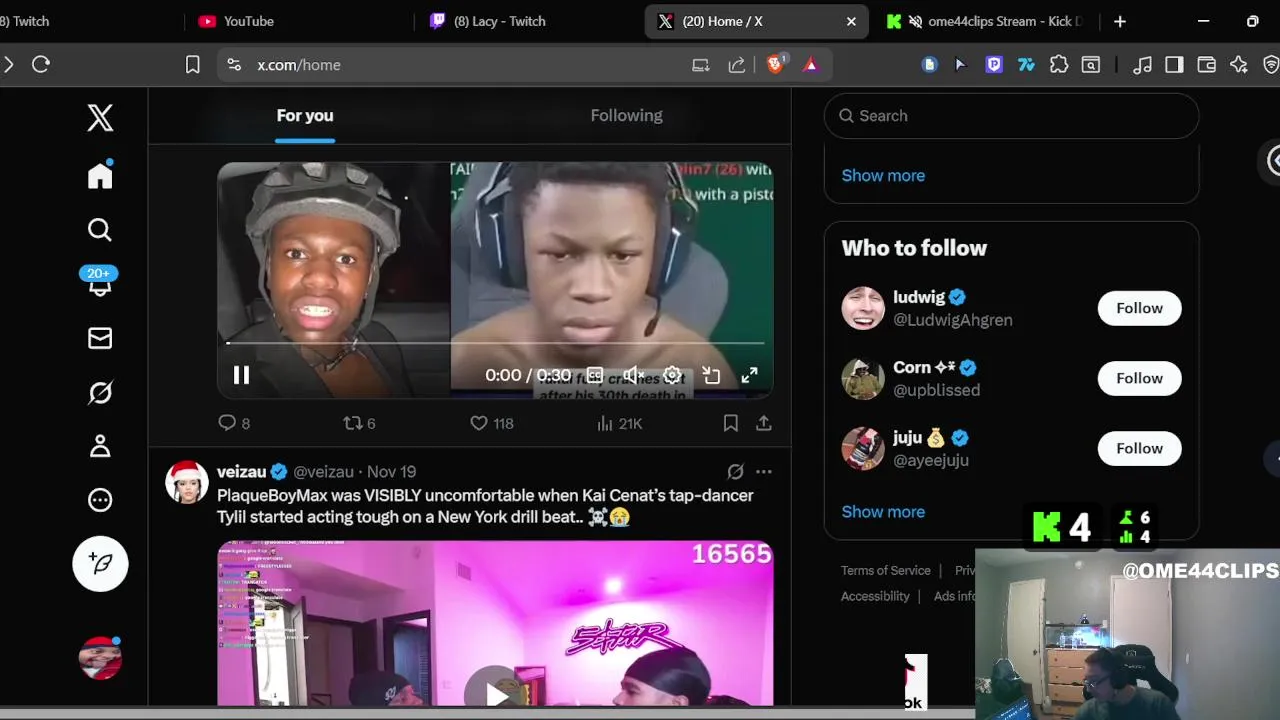
Task: Open the X logo home link
Action: [100, 118]
